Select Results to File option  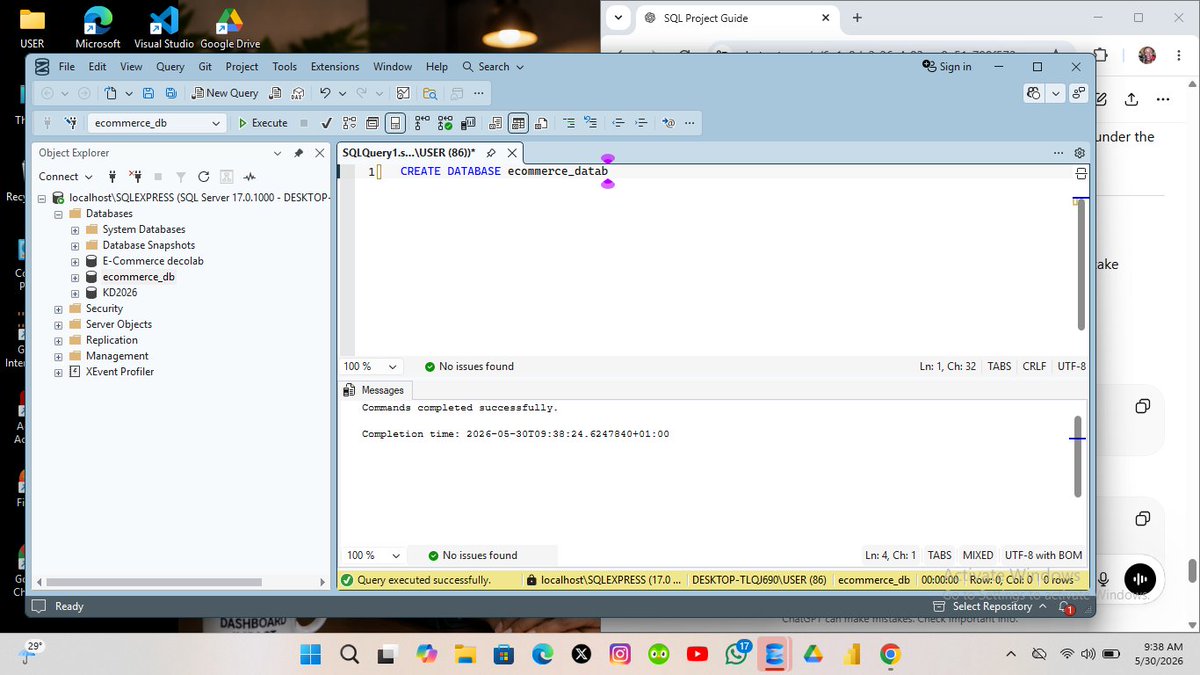[x=541, y=123]
